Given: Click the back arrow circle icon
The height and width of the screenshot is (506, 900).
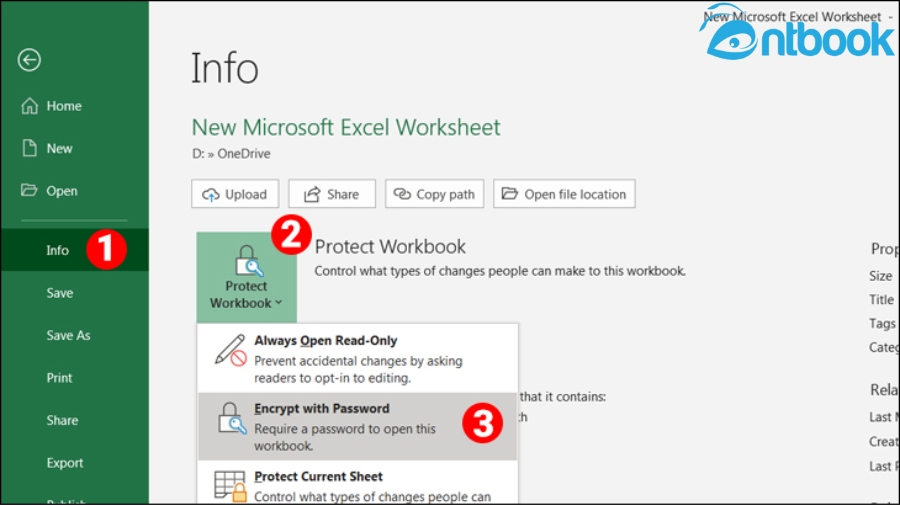Looking at the screenshot, I should (29, 60).
